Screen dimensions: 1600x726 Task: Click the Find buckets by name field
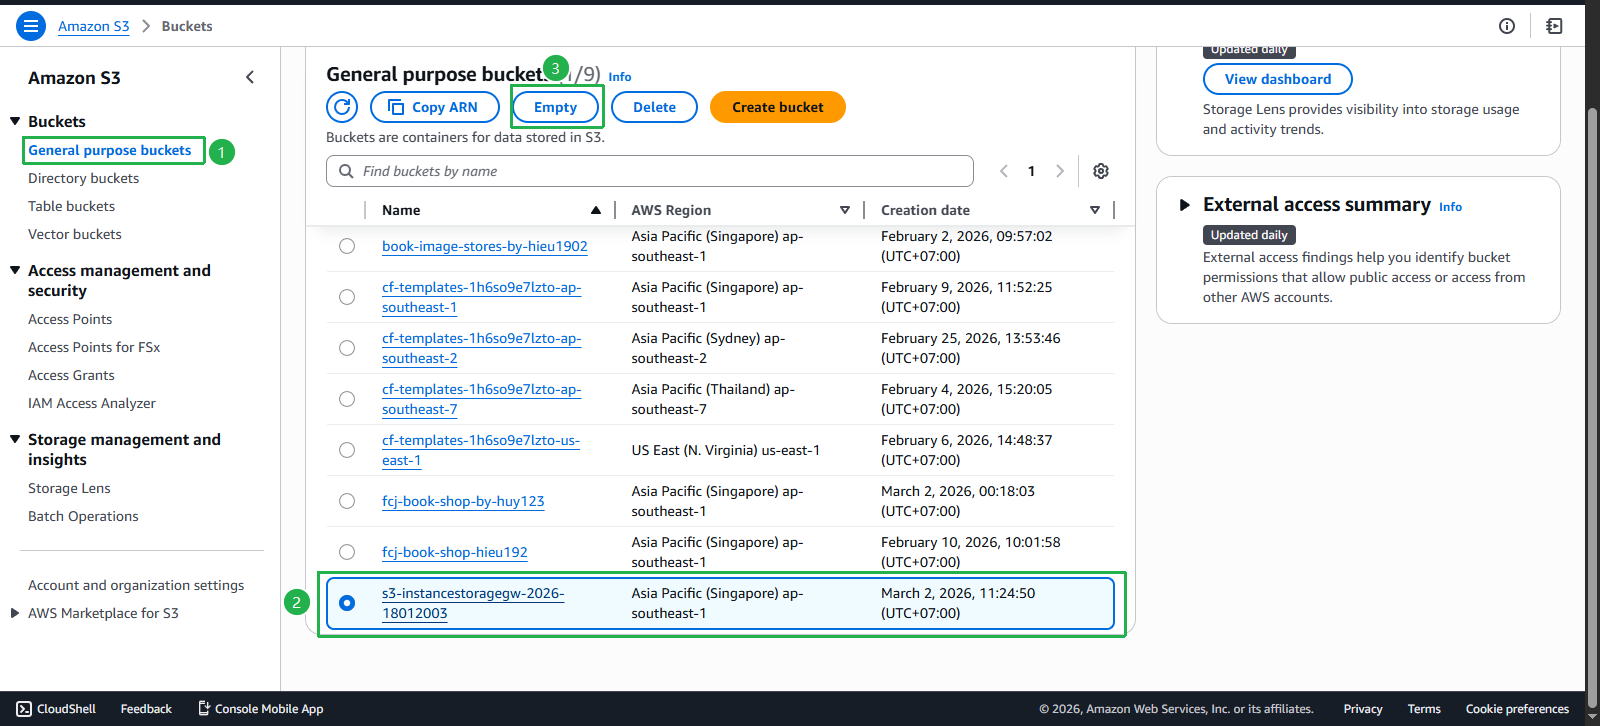650,171
